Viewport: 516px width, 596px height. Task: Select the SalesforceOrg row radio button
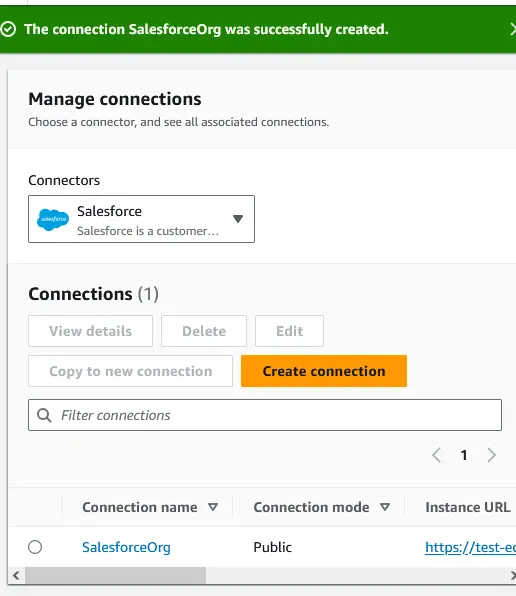35,547
